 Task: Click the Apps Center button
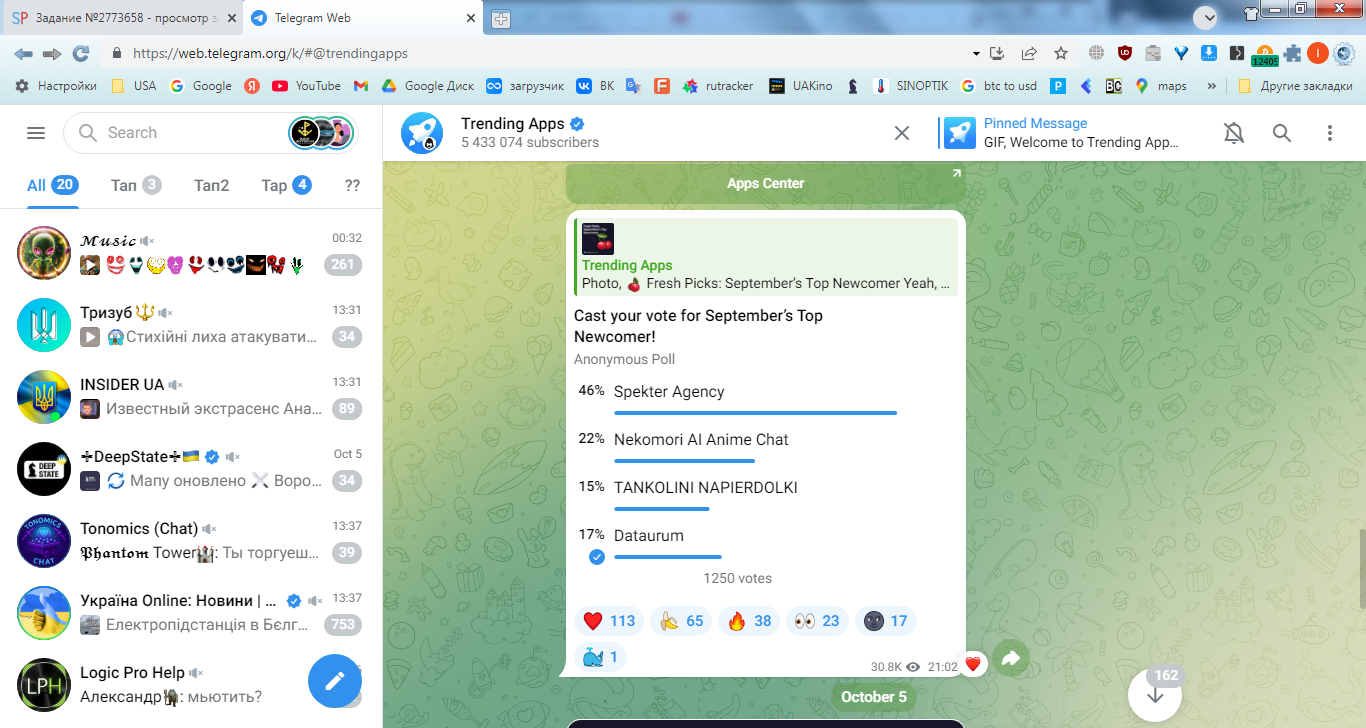tap(766, 183)
